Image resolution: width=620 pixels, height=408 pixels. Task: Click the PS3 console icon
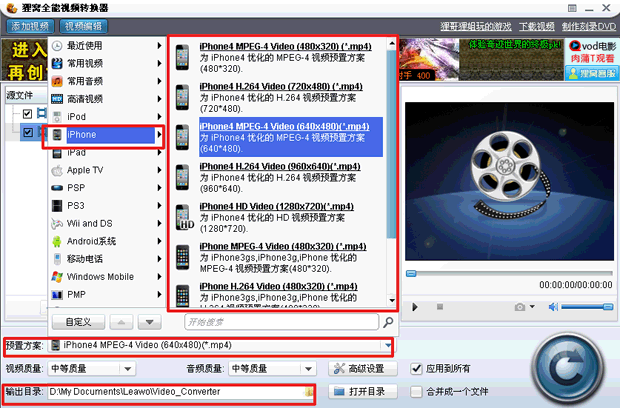57,206
